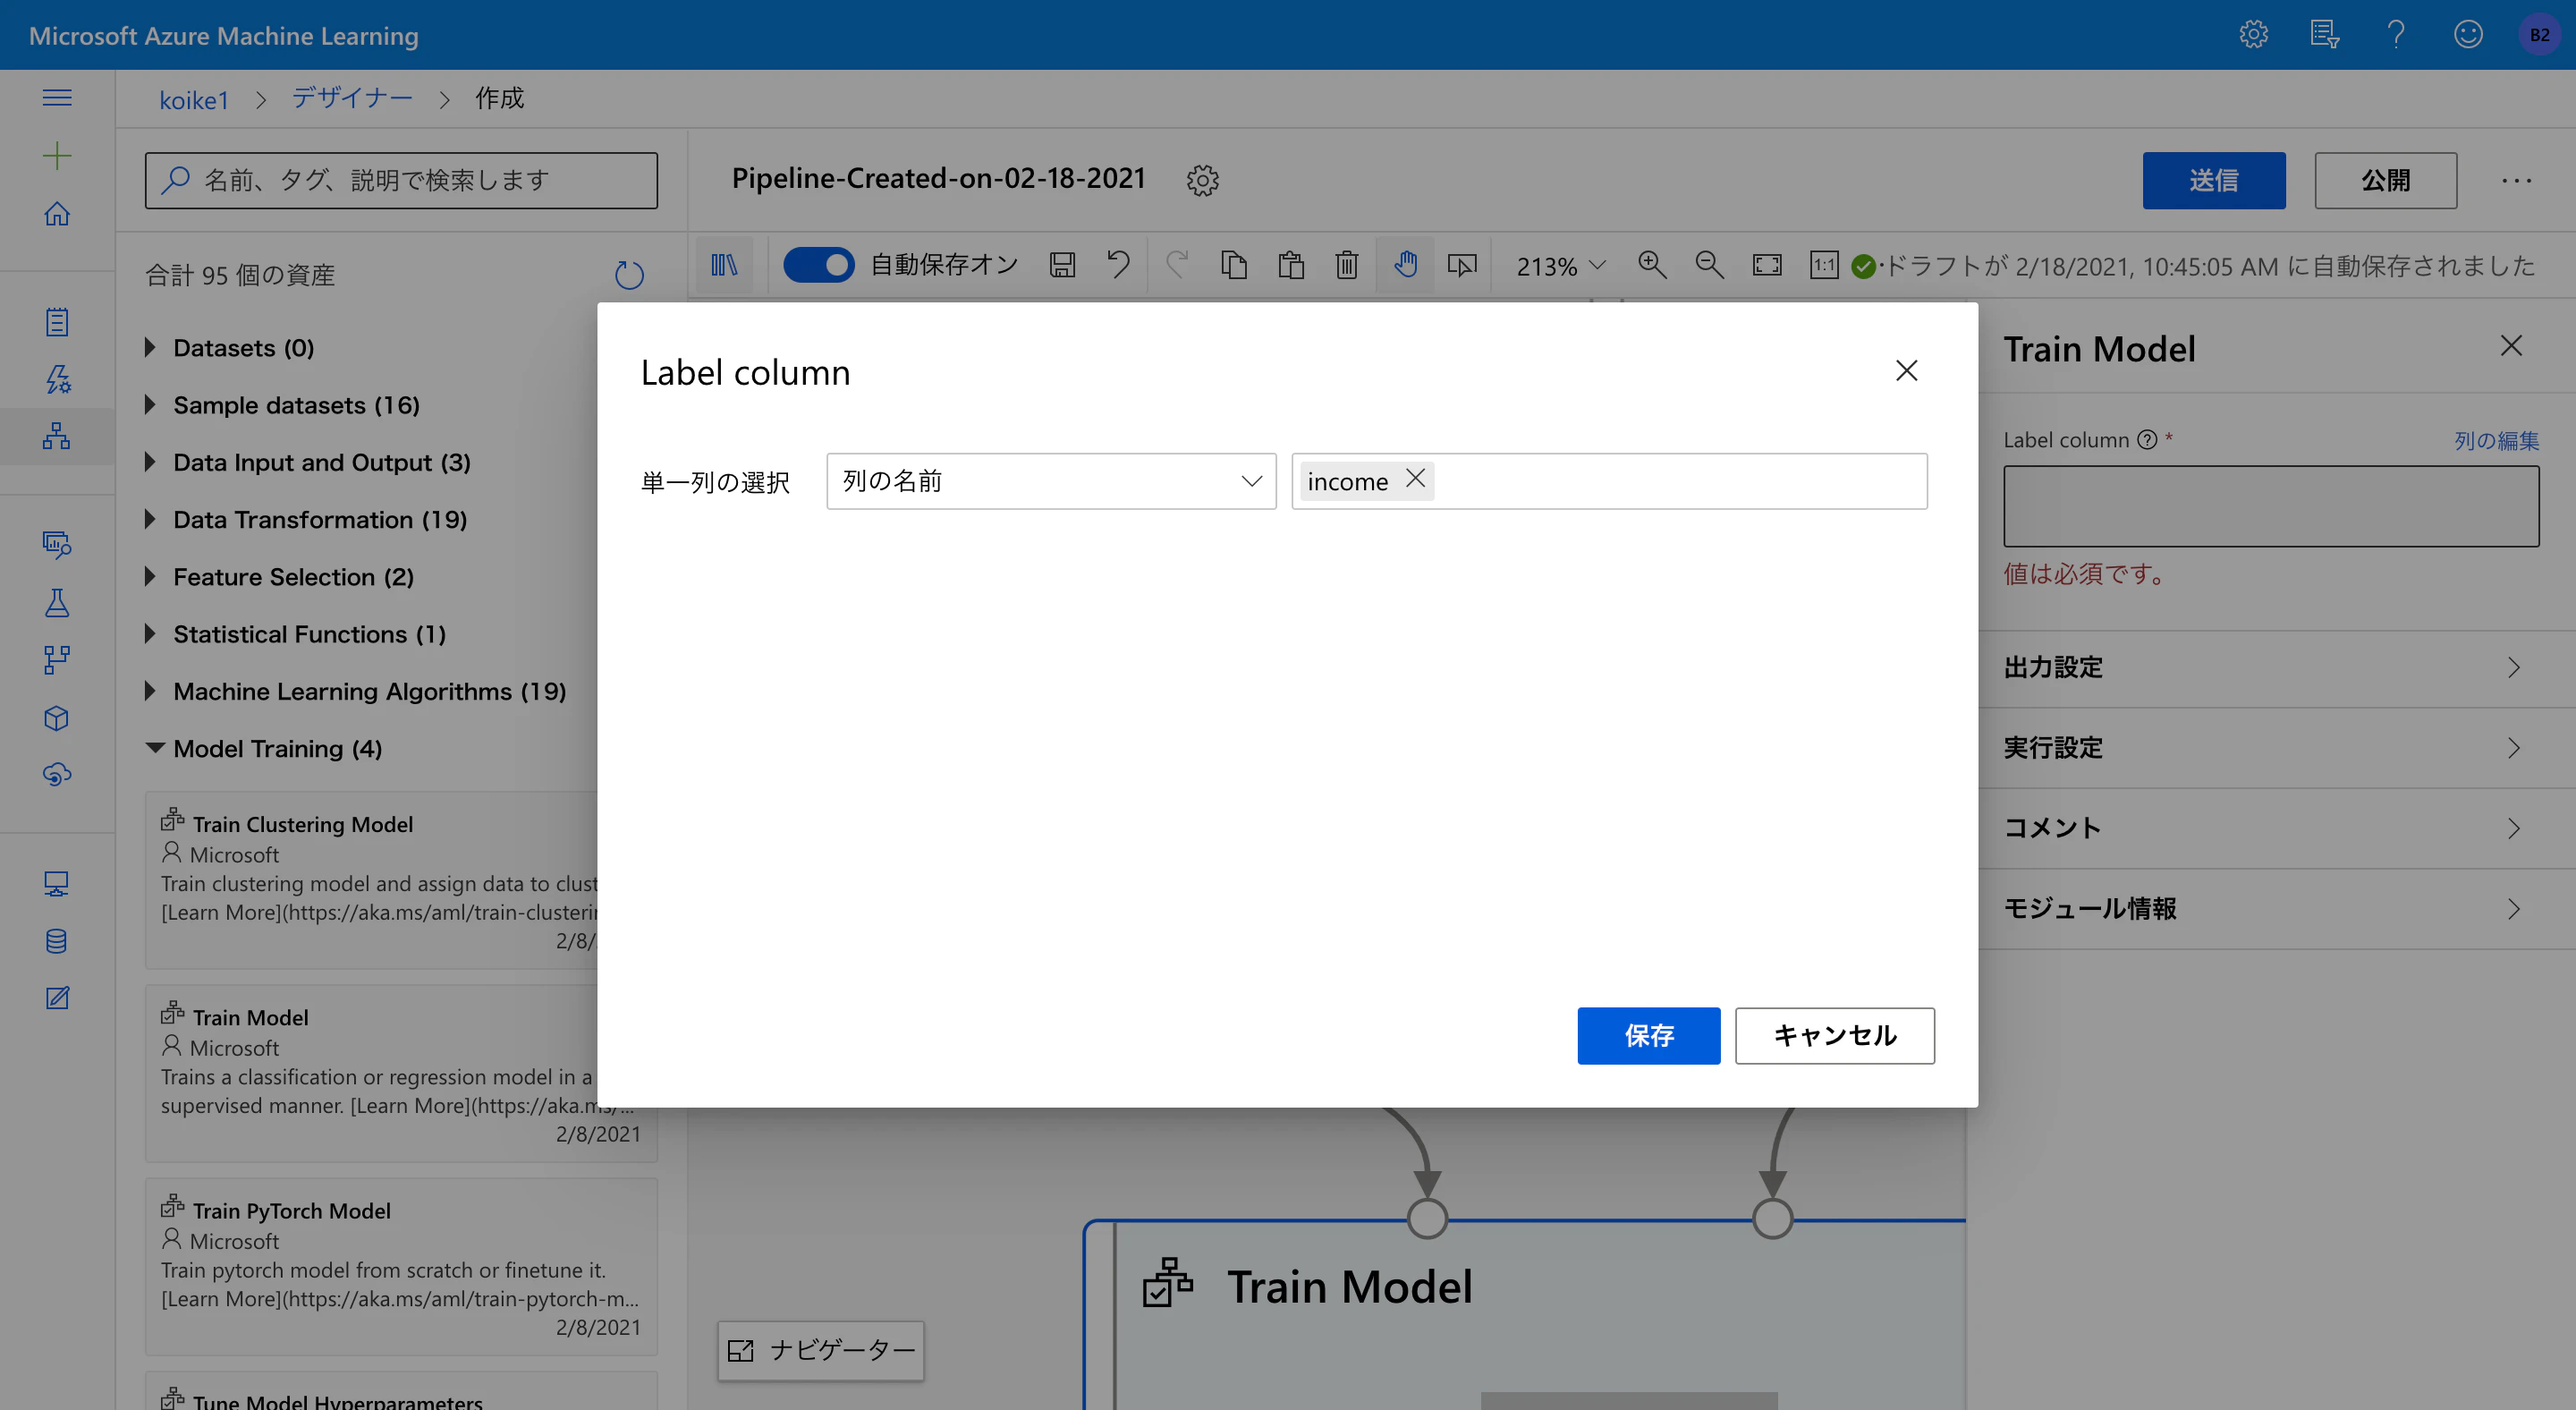Screen dimensions: 2576x1410
Task: Click the undo arrow in the toolbar
Action: pos(1118,265)
